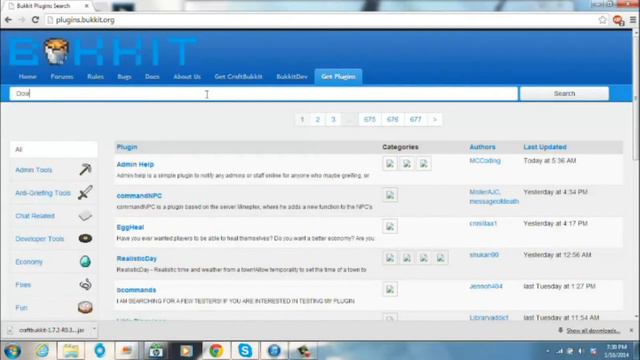Click the Anti-Griefing Tools sword icon
The image size is (640, 360).
[85, 192]
